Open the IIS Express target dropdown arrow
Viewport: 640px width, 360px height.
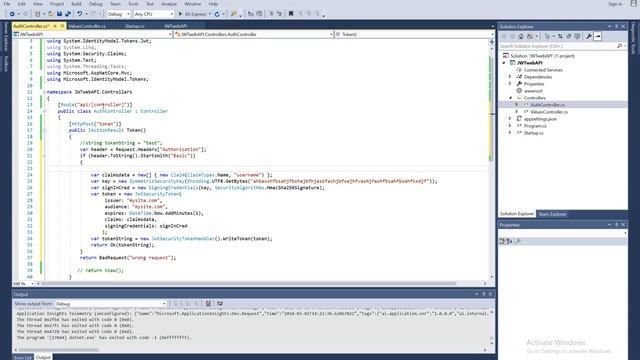pyautogui.click(x=210, y=14)
